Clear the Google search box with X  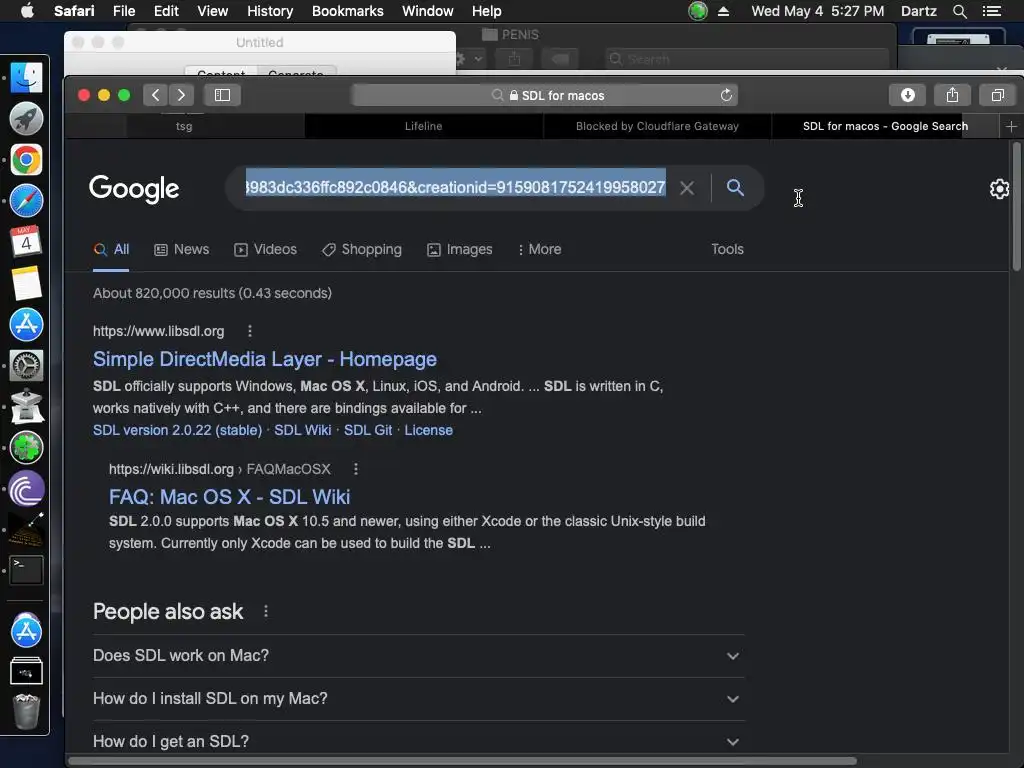686,188
